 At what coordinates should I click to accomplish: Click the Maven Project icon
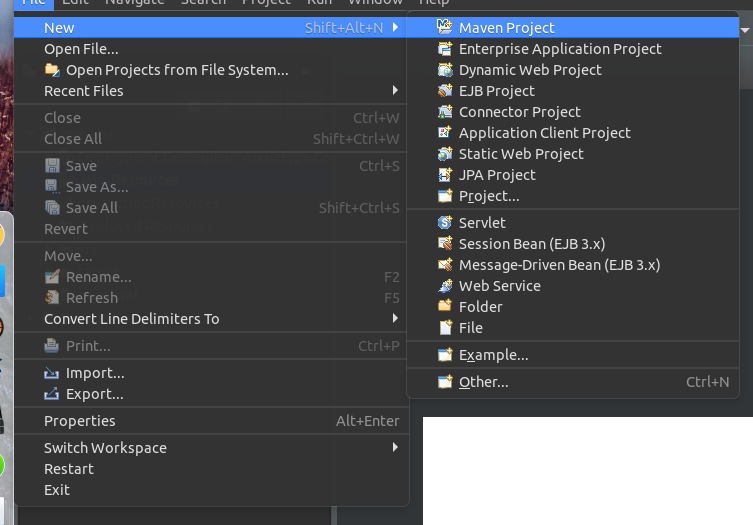[x=445, y=27]
